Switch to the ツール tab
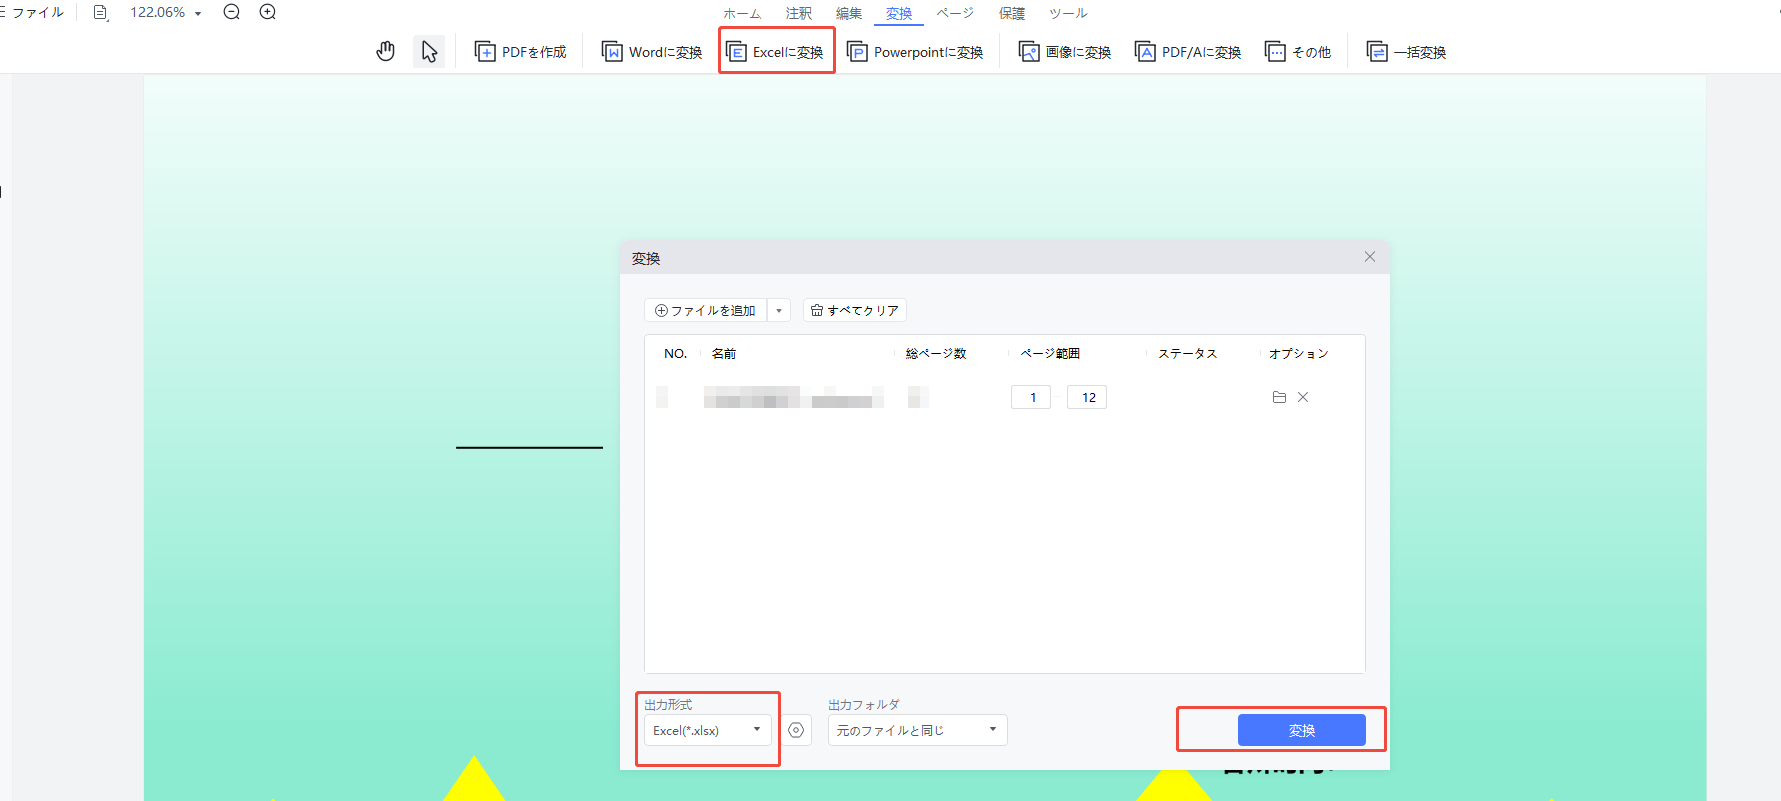 pos(1068,13)
